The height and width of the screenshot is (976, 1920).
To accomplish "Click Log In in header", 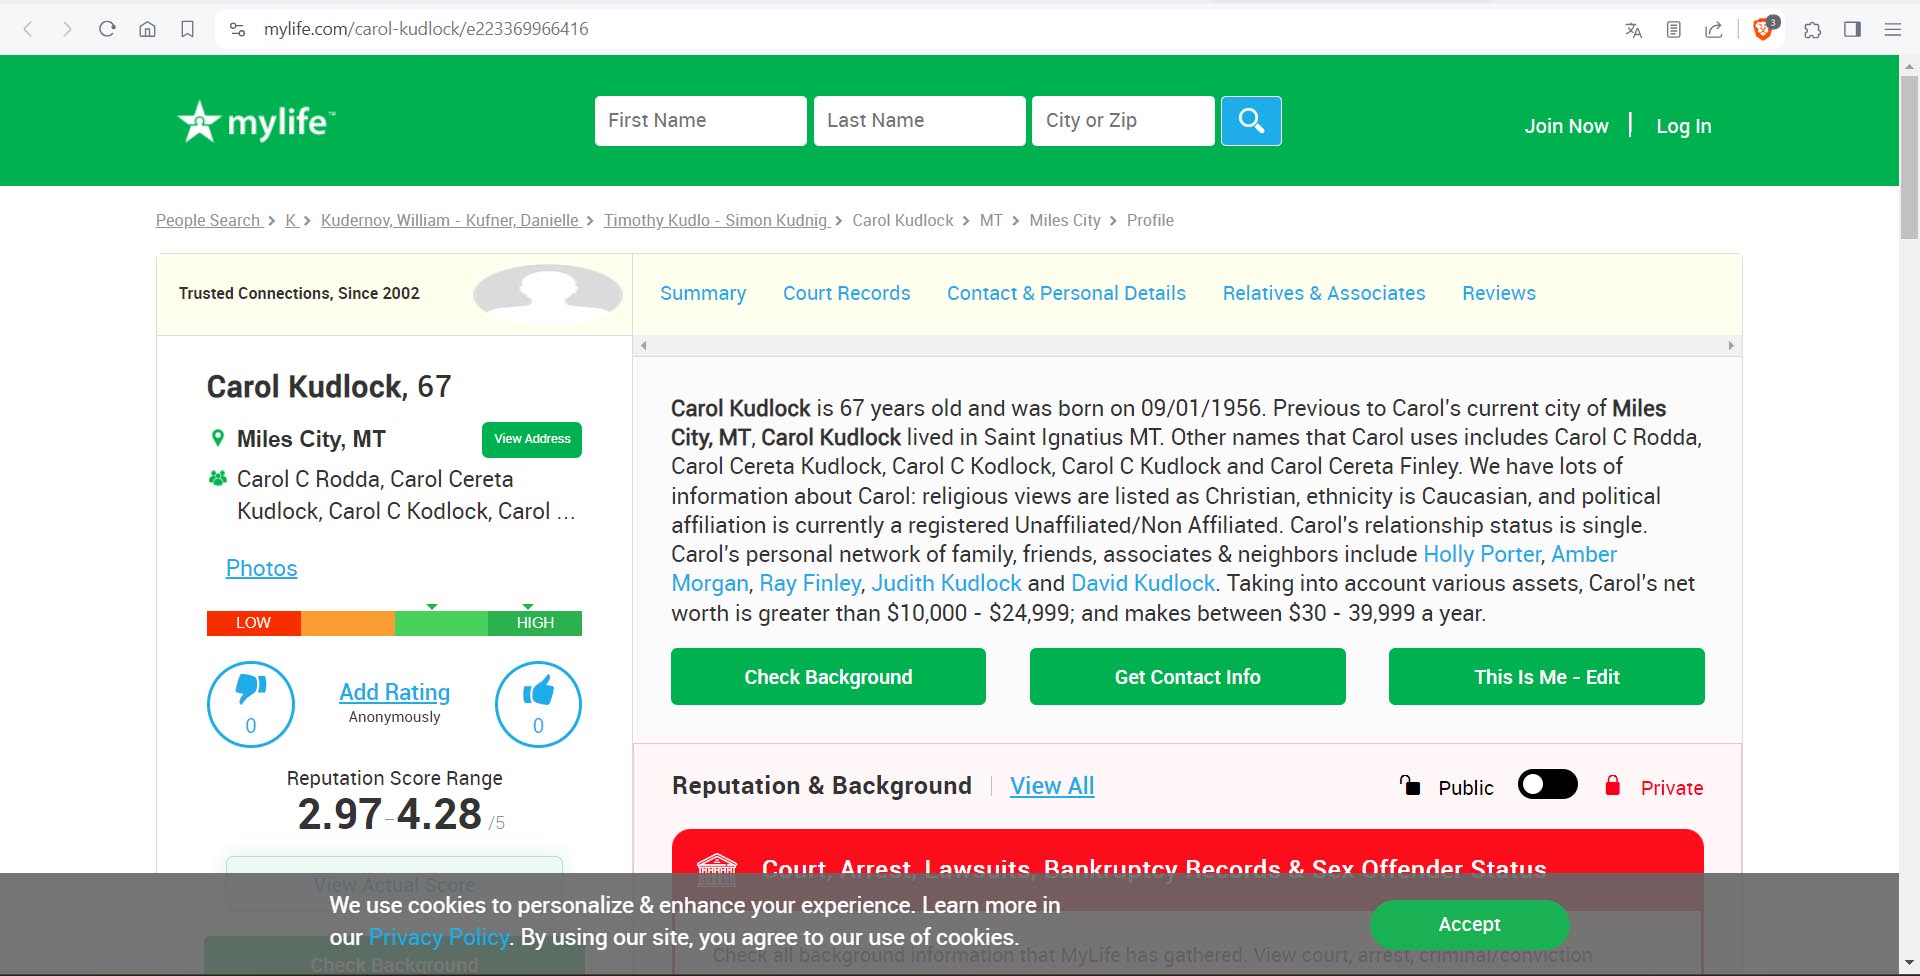I will click(x=1683, y=126).
